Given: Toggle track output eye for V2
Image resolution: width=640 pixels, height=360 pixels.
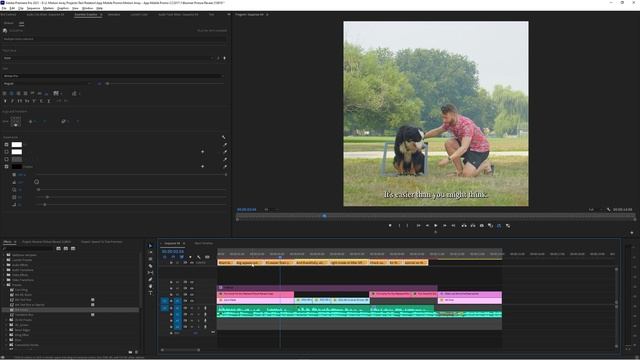Looking at the screenshot, I should pos(191,294).
